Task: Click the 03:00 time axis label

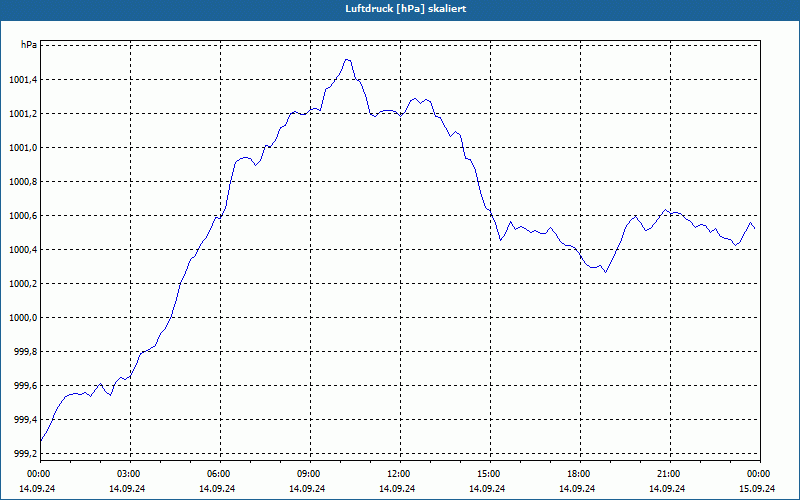Action: (x=131, y=474)
